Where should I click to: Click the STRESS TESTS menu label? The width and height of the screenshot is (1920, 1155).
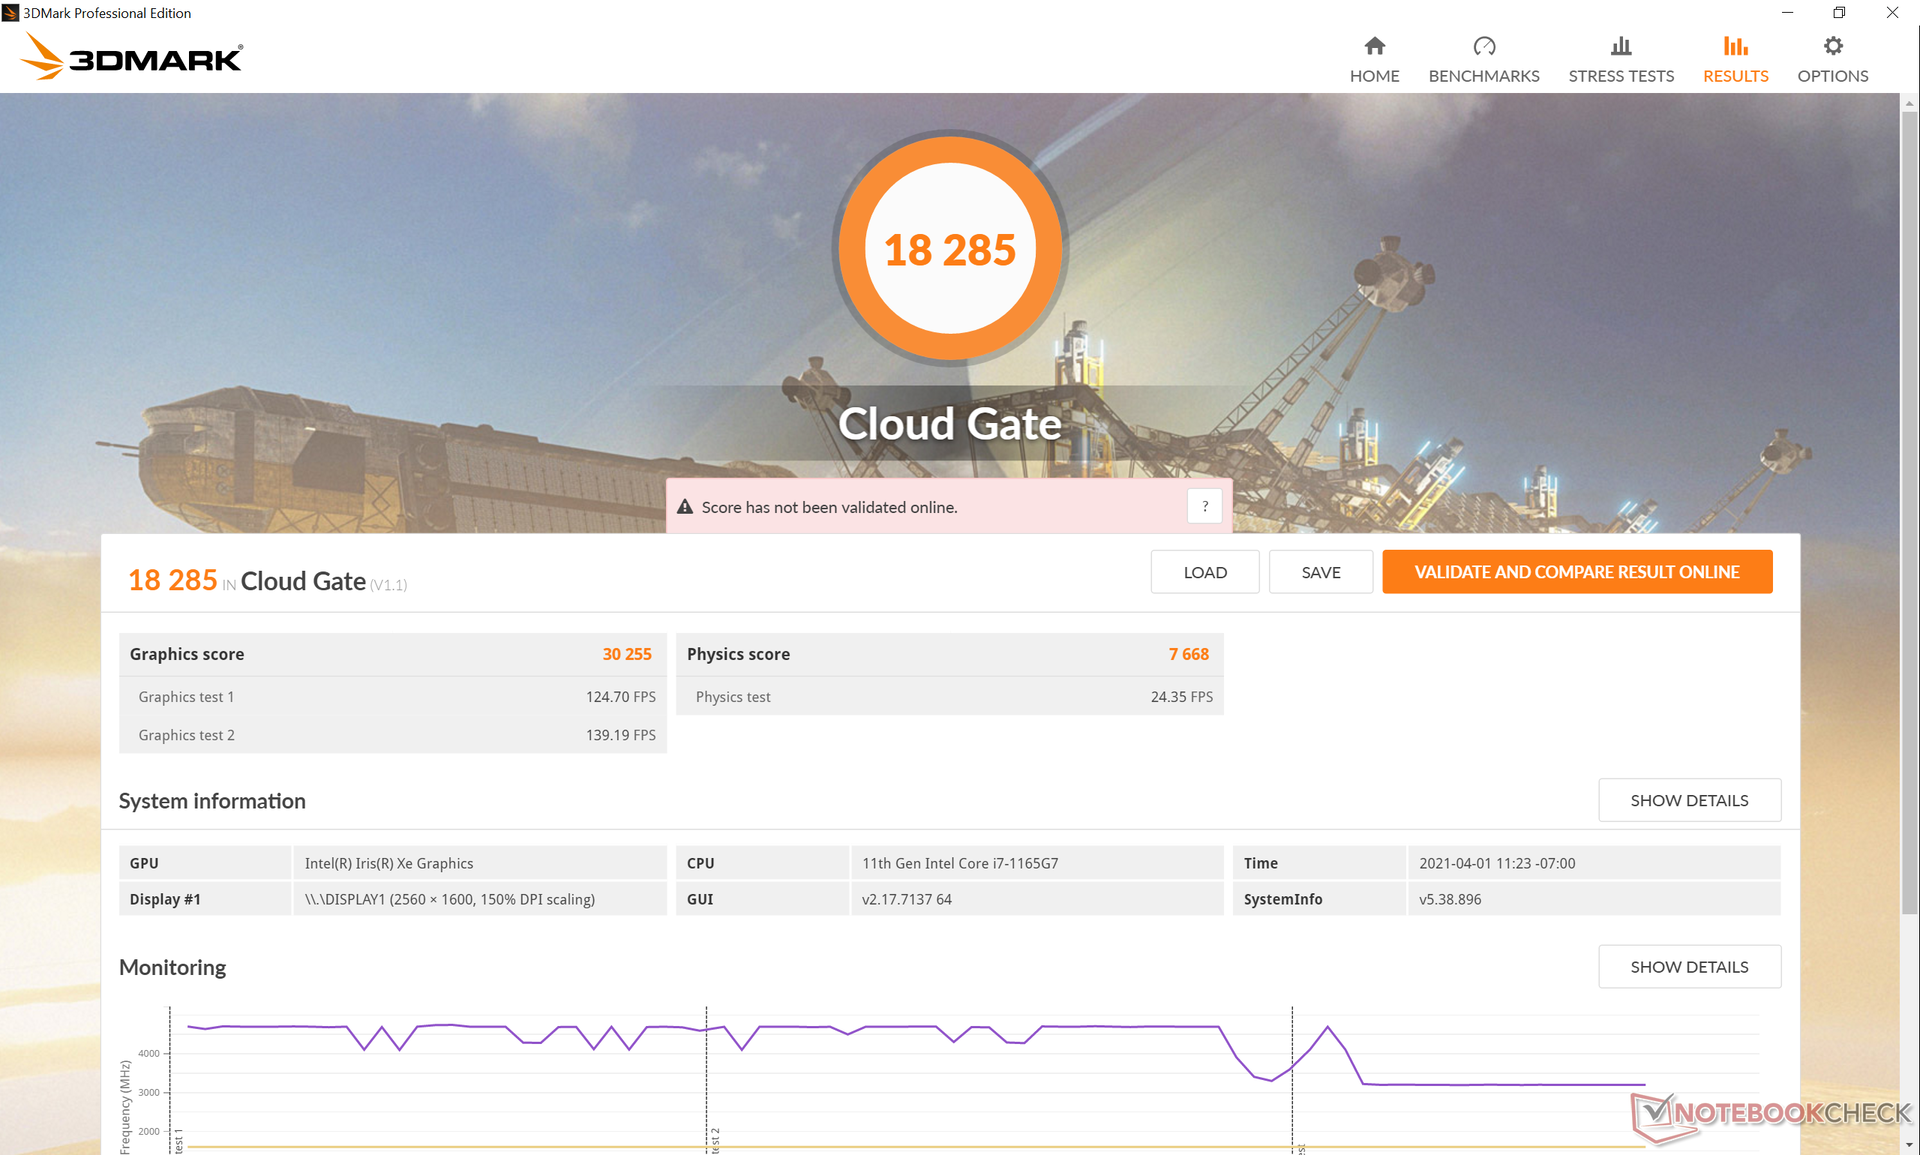[x=1620, y=76]
